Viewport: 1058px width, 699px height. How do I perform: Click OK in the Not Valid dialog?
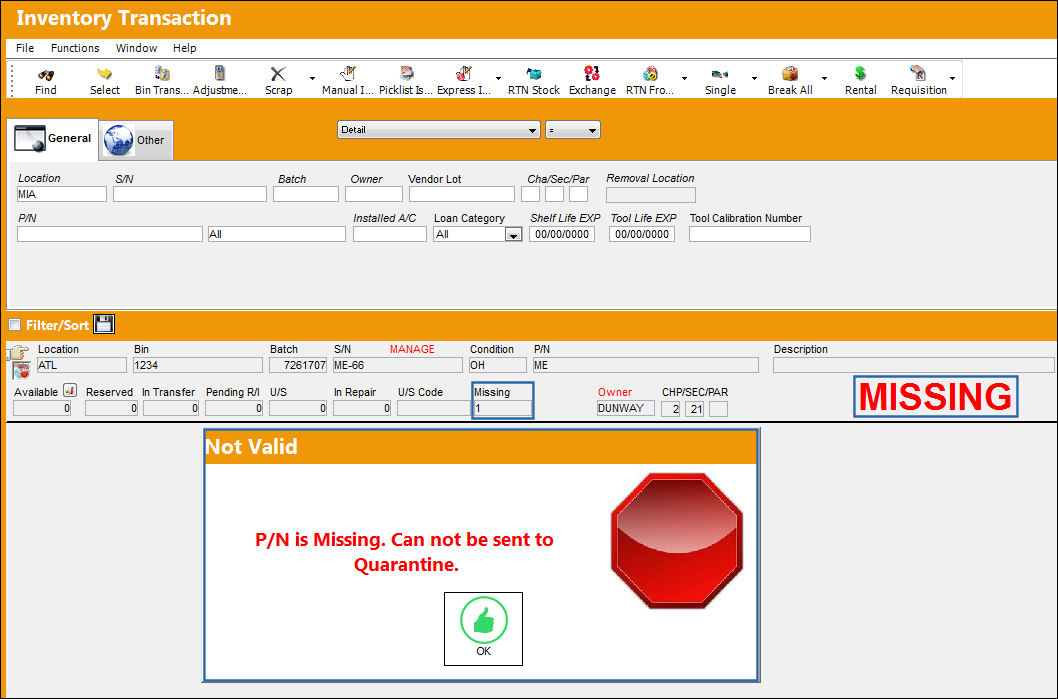[483, 628]
